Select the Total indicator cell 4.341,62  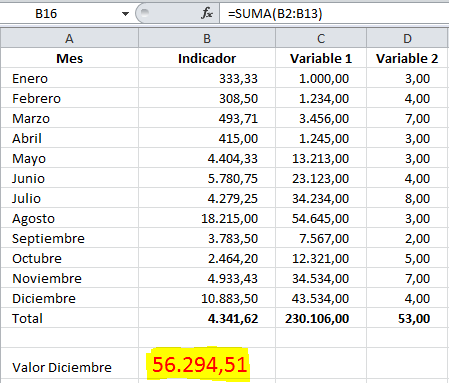(207, 318)
